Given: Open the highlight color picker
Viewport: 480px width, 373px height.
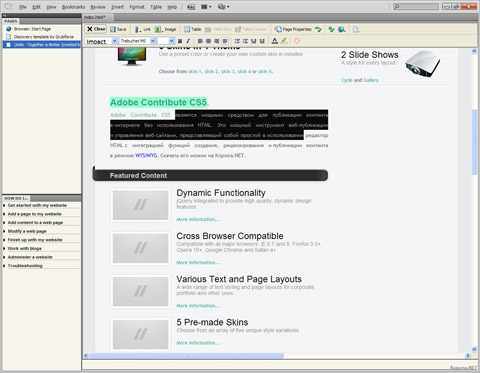Looking at the screenshot, I should point(284,41).
